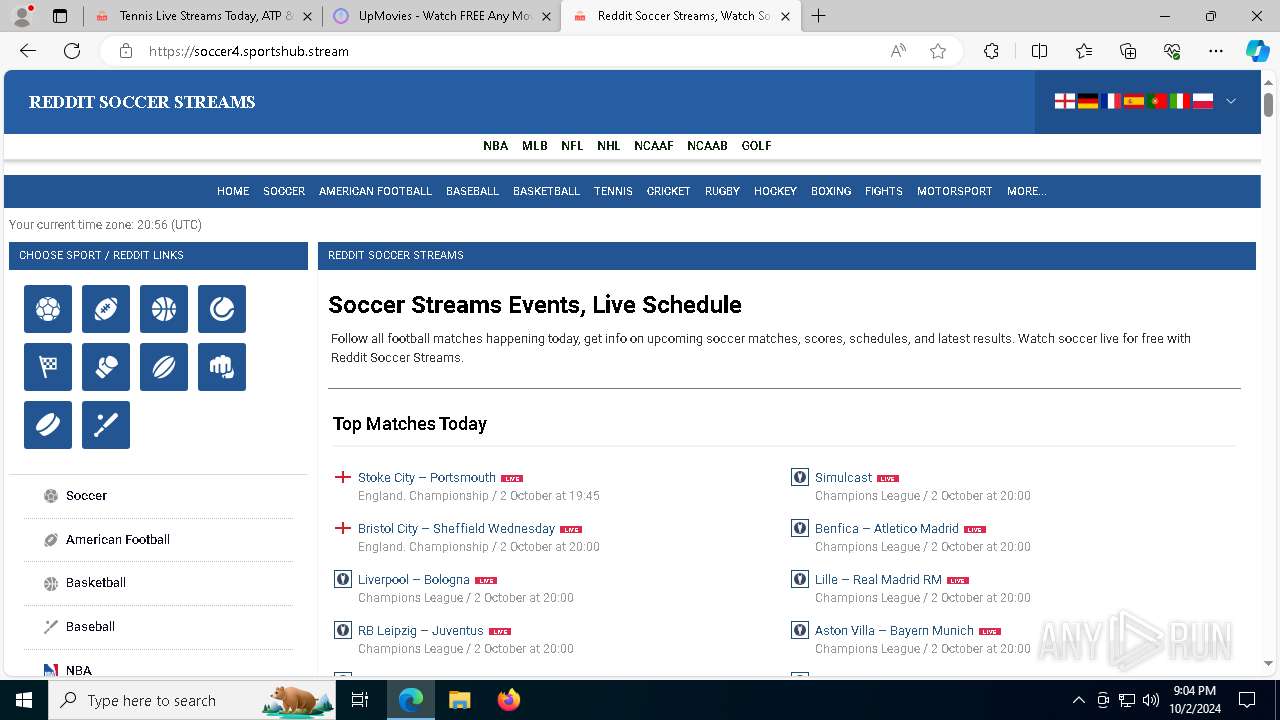Select the fist fights sport icon
Image resolution: width=1280 pixels, height=720 pixels.
point(222,367)
